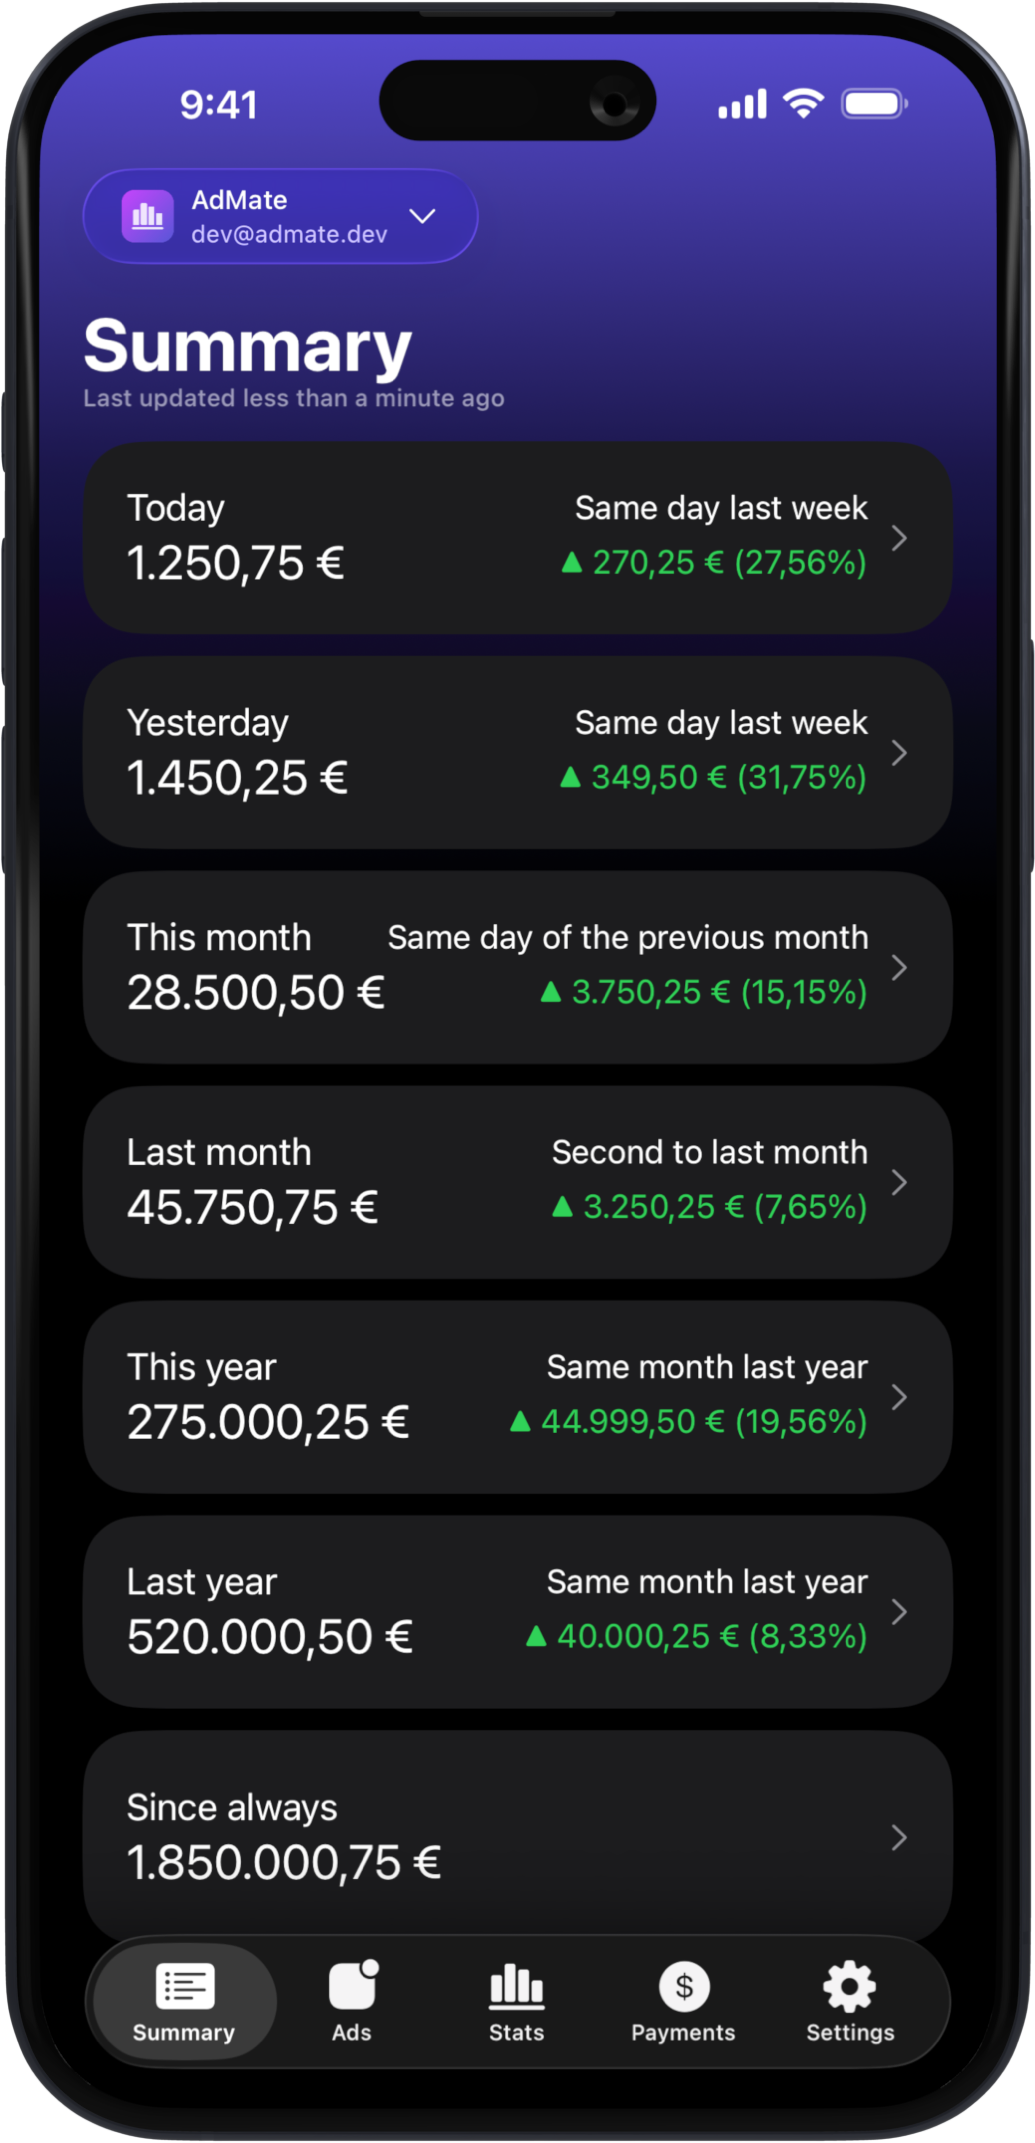Tap the cellular signal strength icon
This screenshot has height=2143, width=1035.
click(x=742, y=104)
